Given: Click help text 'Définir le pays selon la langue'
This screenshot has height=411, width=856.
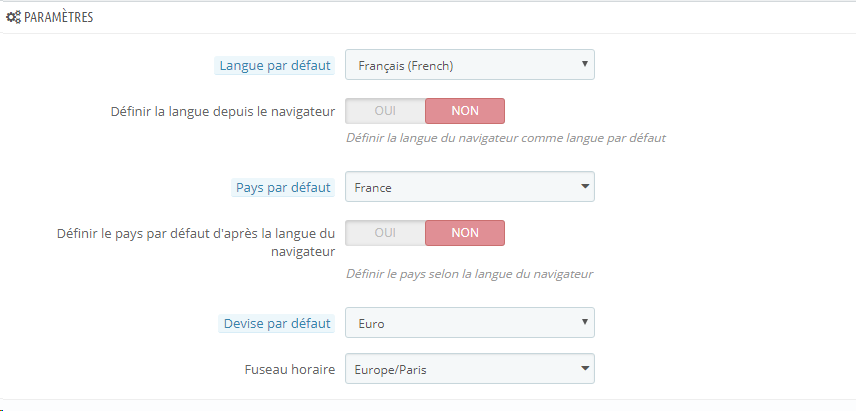Looking at the screenshot, I should pos(470,273).
